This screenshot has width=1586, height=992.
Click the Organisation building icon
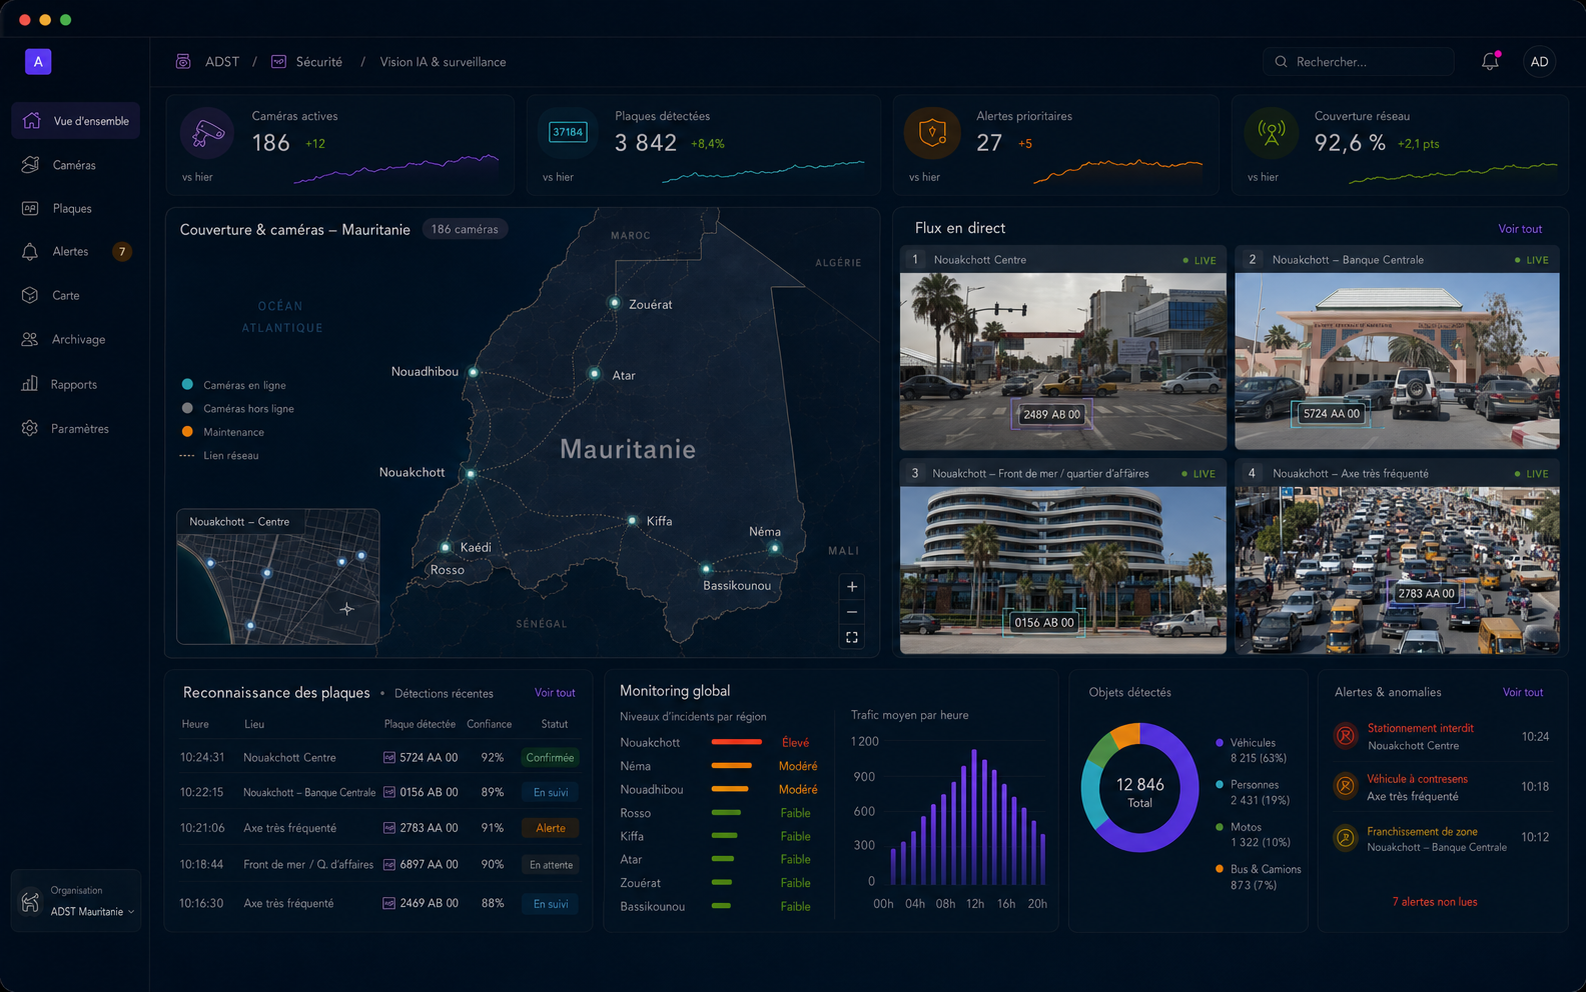coord(30,902)
